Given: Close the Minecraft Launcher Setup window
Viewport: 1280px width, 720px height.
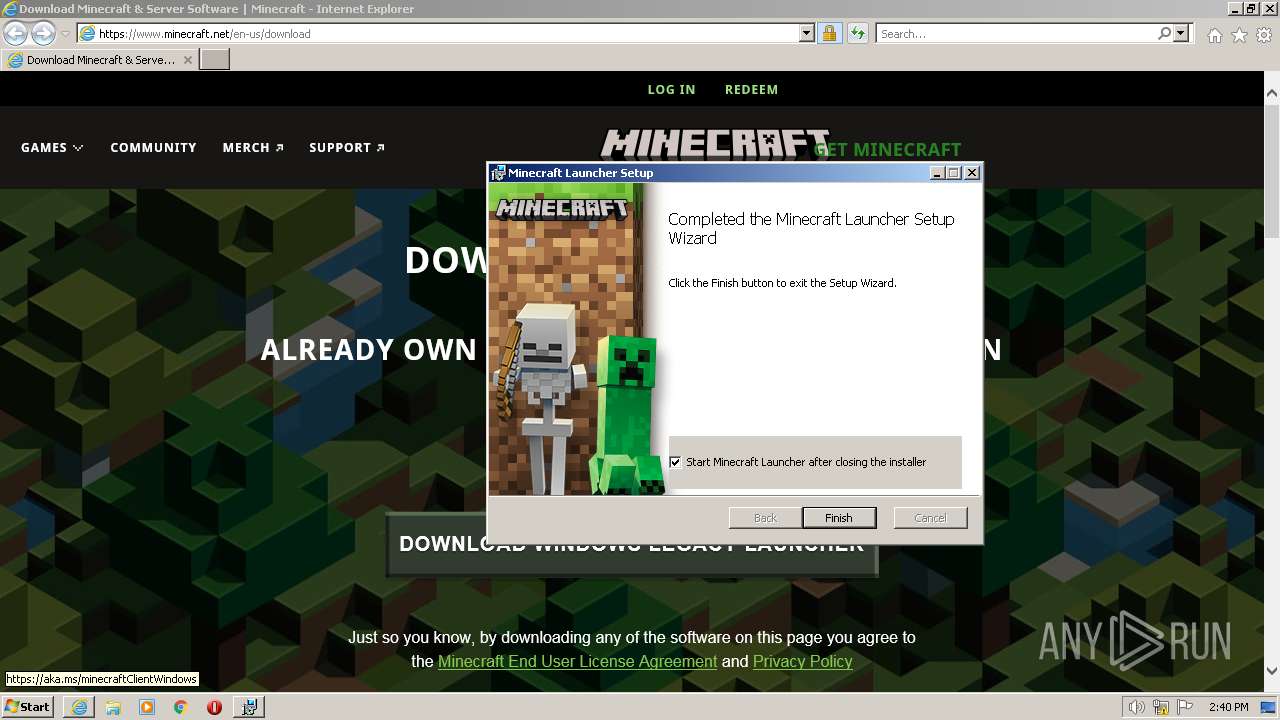Looking at the screenshot, I should click(x=971, y=172).
